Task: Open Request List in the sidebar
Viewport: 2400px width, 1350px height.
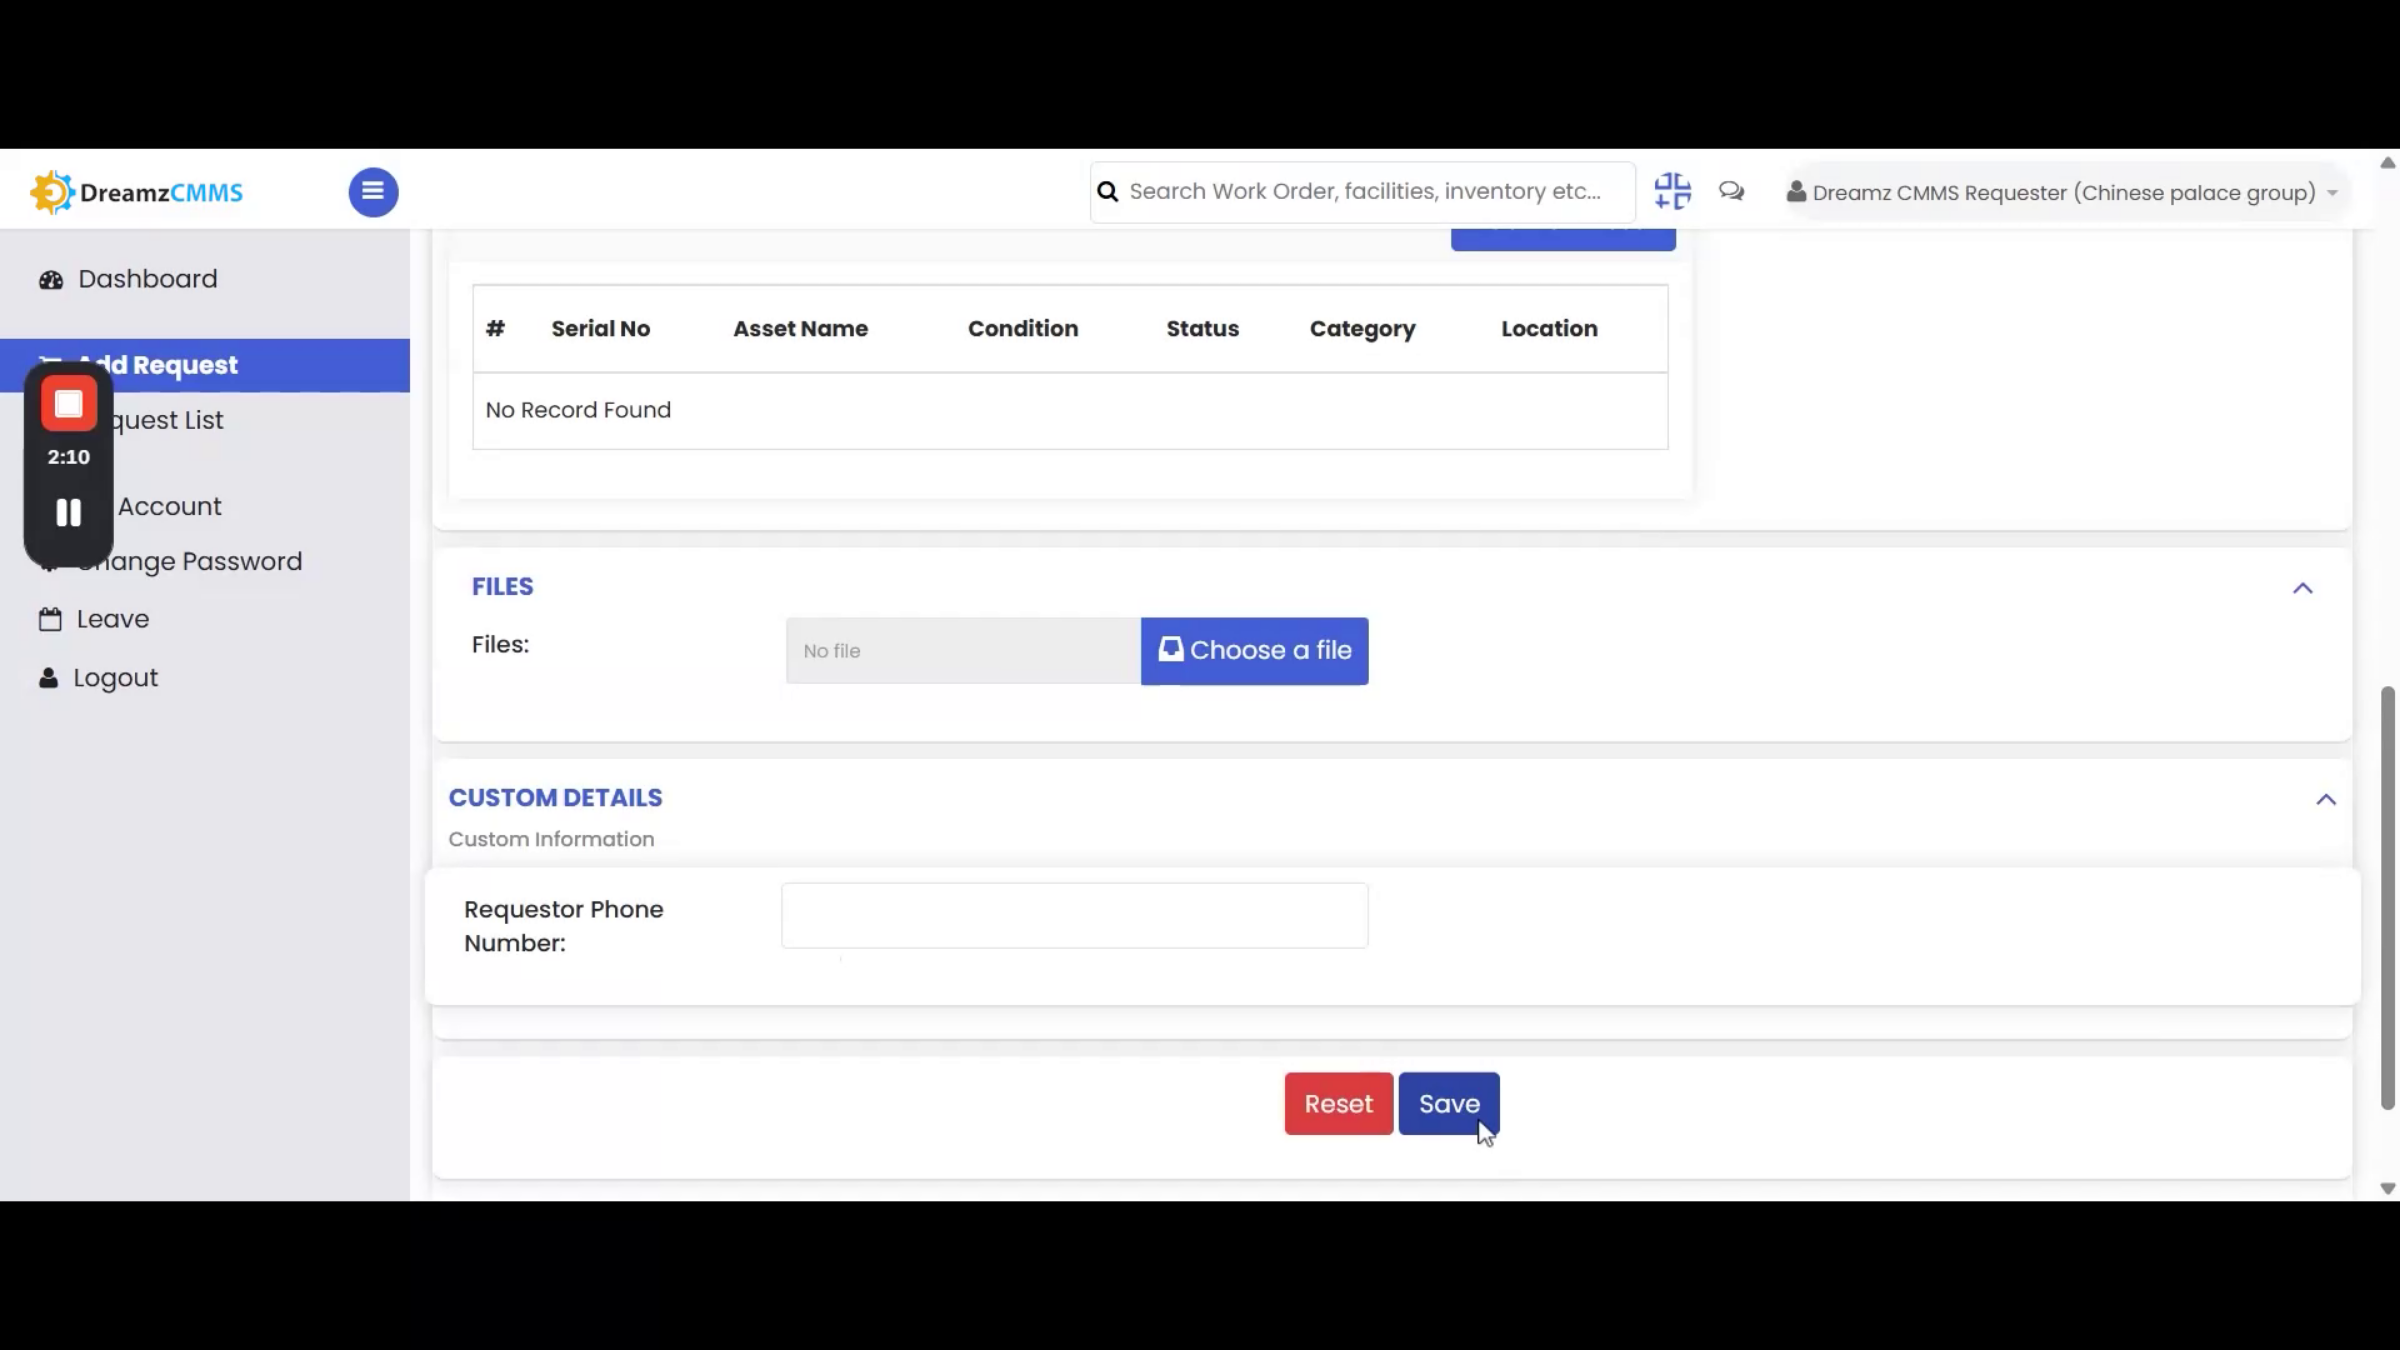Action: [x=166, y=421]
